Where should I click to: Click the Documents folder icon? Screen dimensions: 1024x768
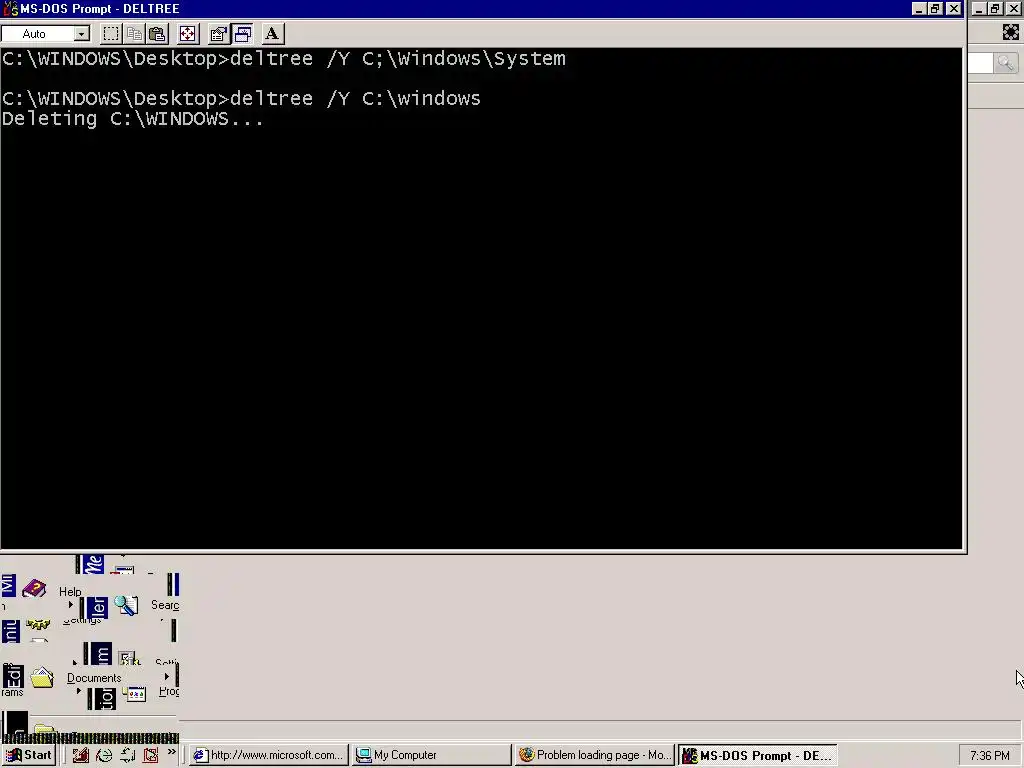pos(42,677)
